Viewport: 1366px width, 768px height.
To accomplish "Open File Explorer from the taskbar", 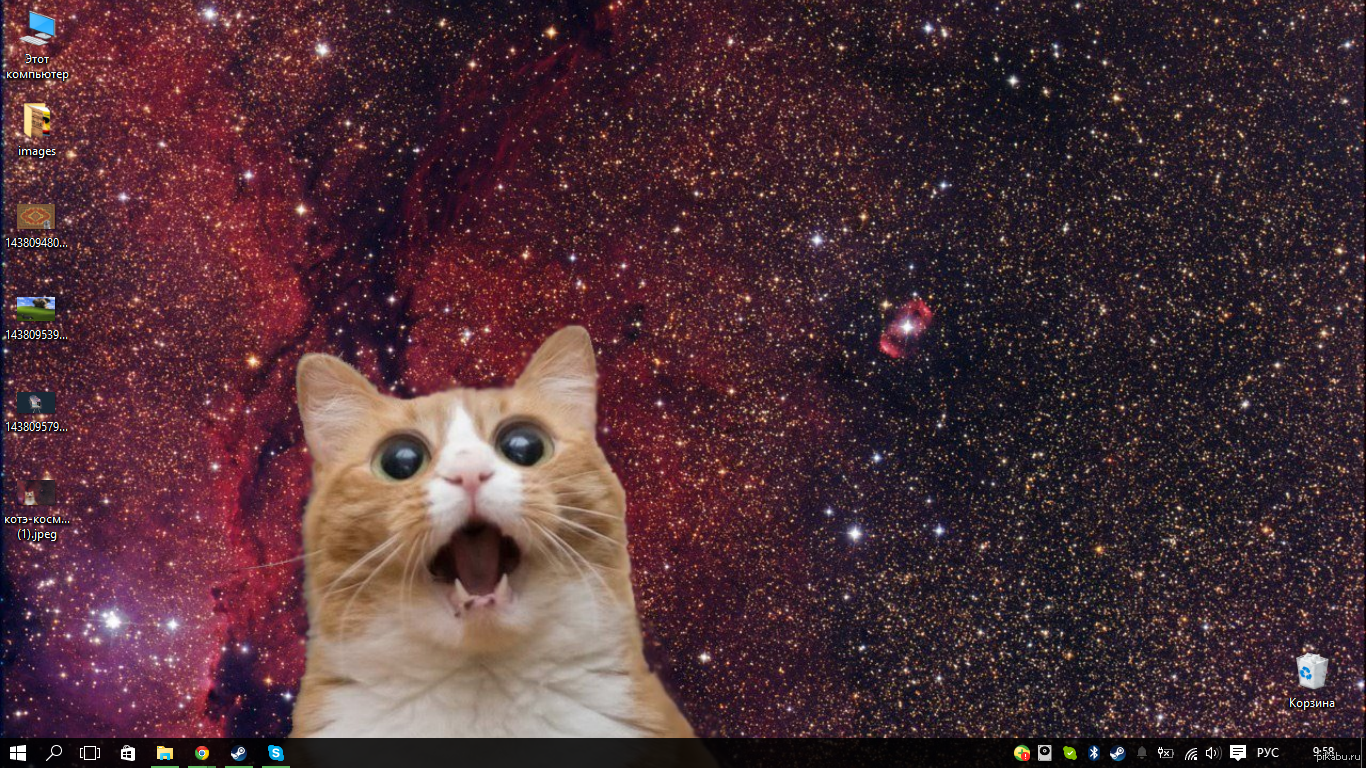I will pos(164,753).
